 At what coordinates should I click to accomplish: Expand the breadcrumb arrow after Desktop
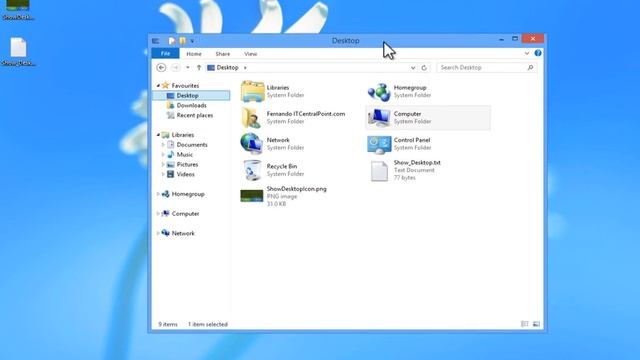pos(245,68)
